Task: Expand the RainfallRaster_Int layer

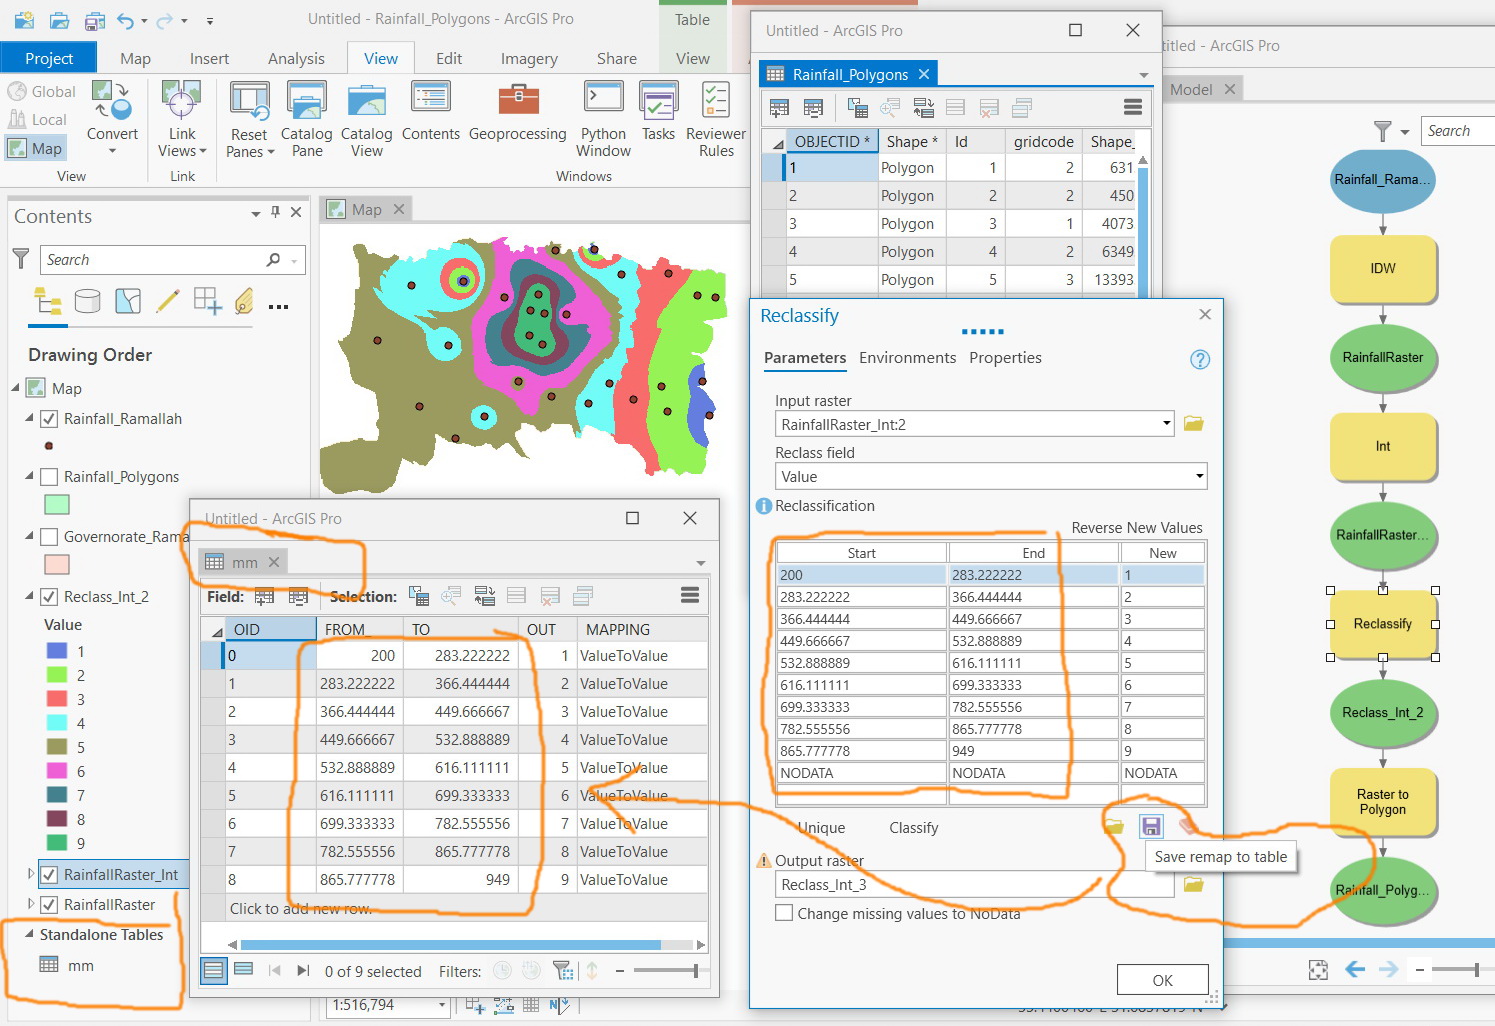Action: tap(30, 874)
